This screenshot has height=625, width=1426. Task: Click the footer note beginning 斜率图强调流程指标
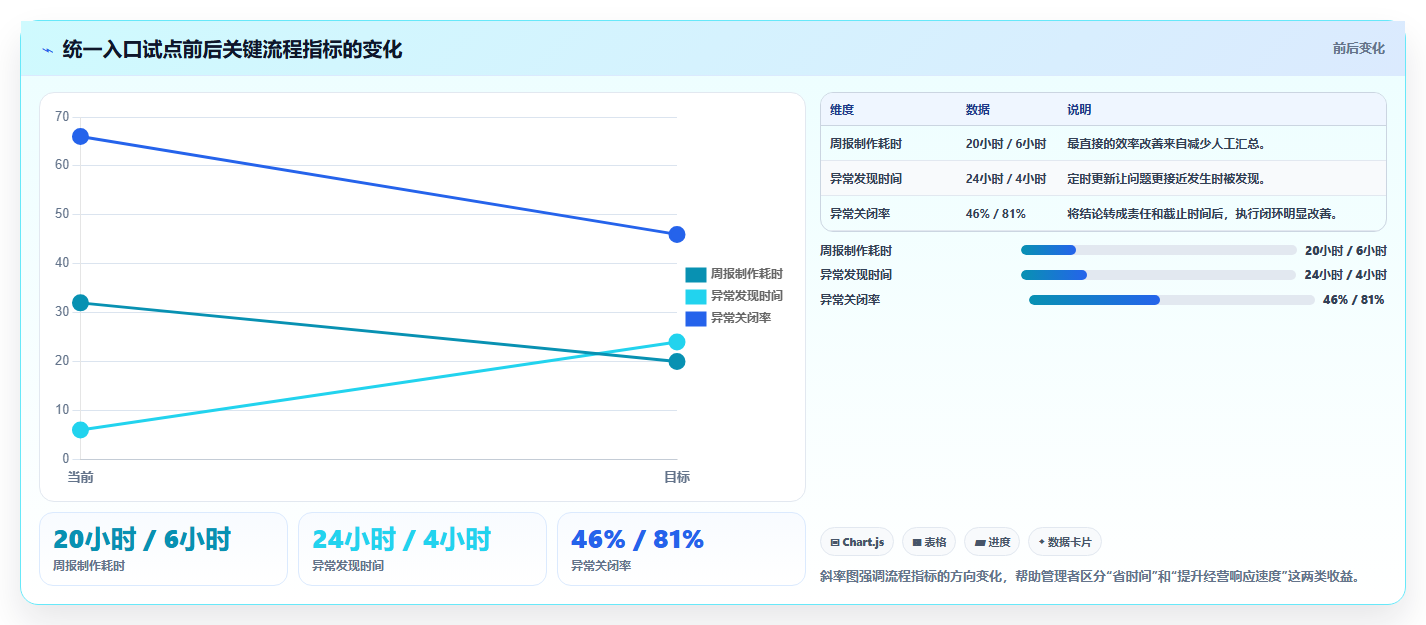(x=1090, y=577)
